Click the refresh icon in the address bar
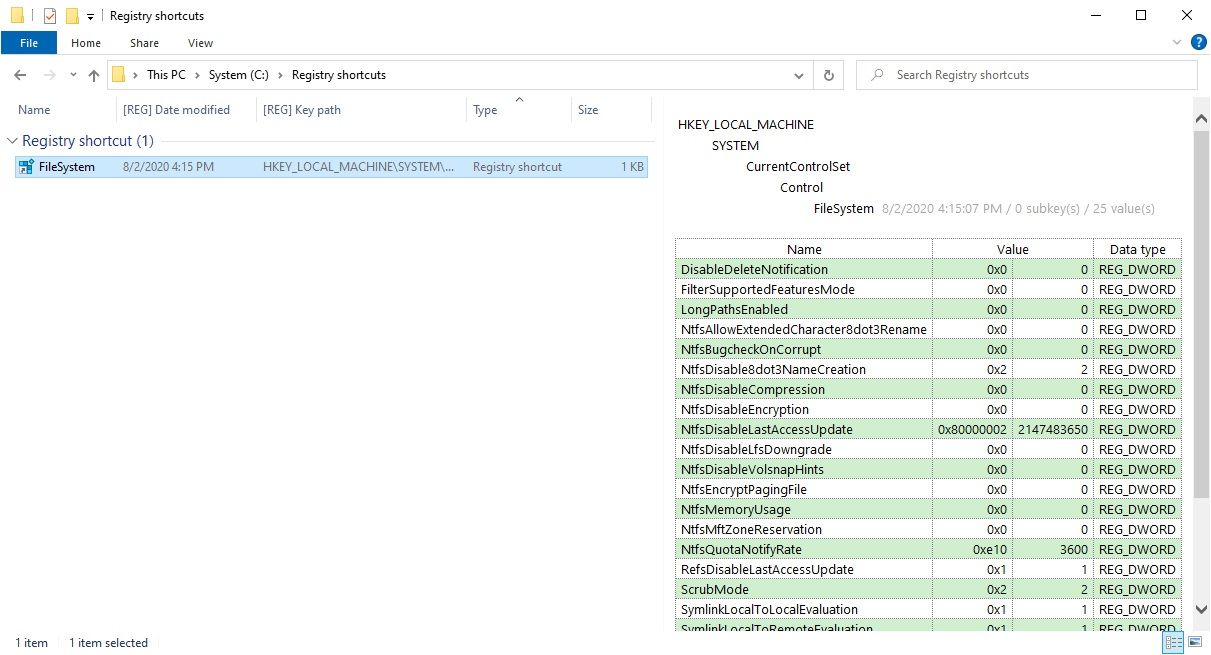Image resolution: width=1211 pixels, height=655 pixels. [x=828, y=74]
